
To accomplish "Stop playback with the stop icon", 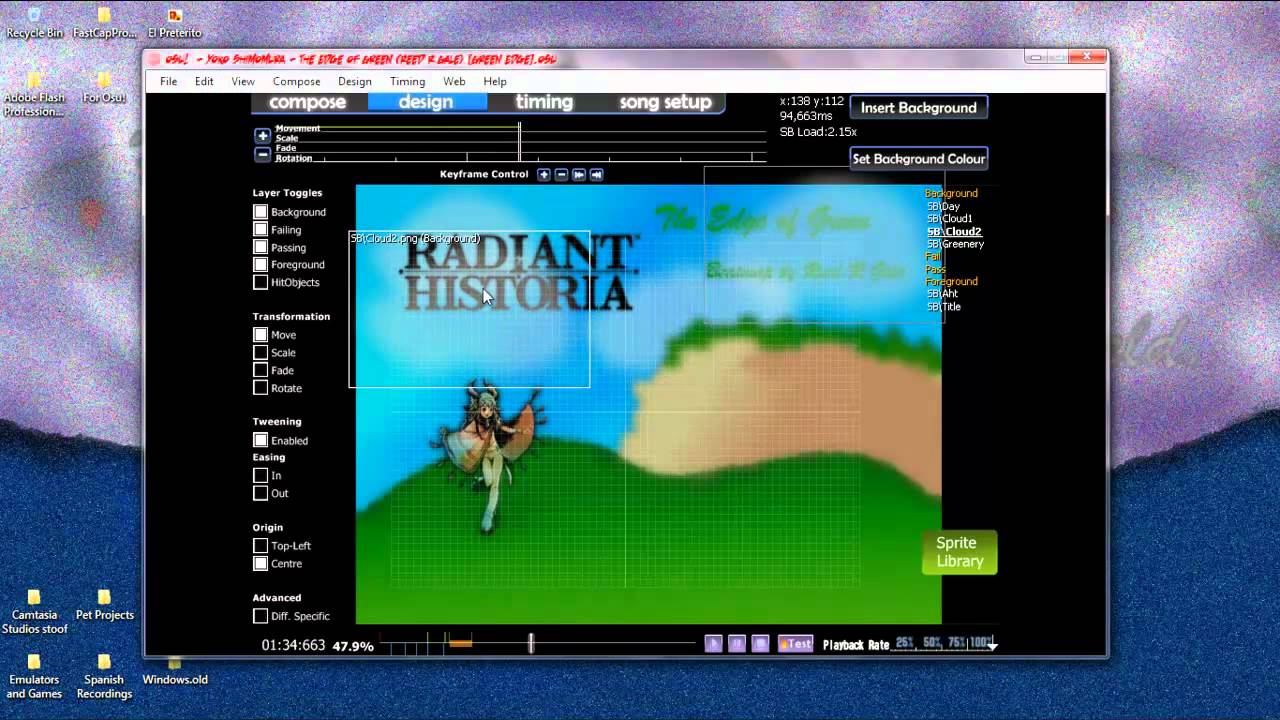I will pos(760,644).
